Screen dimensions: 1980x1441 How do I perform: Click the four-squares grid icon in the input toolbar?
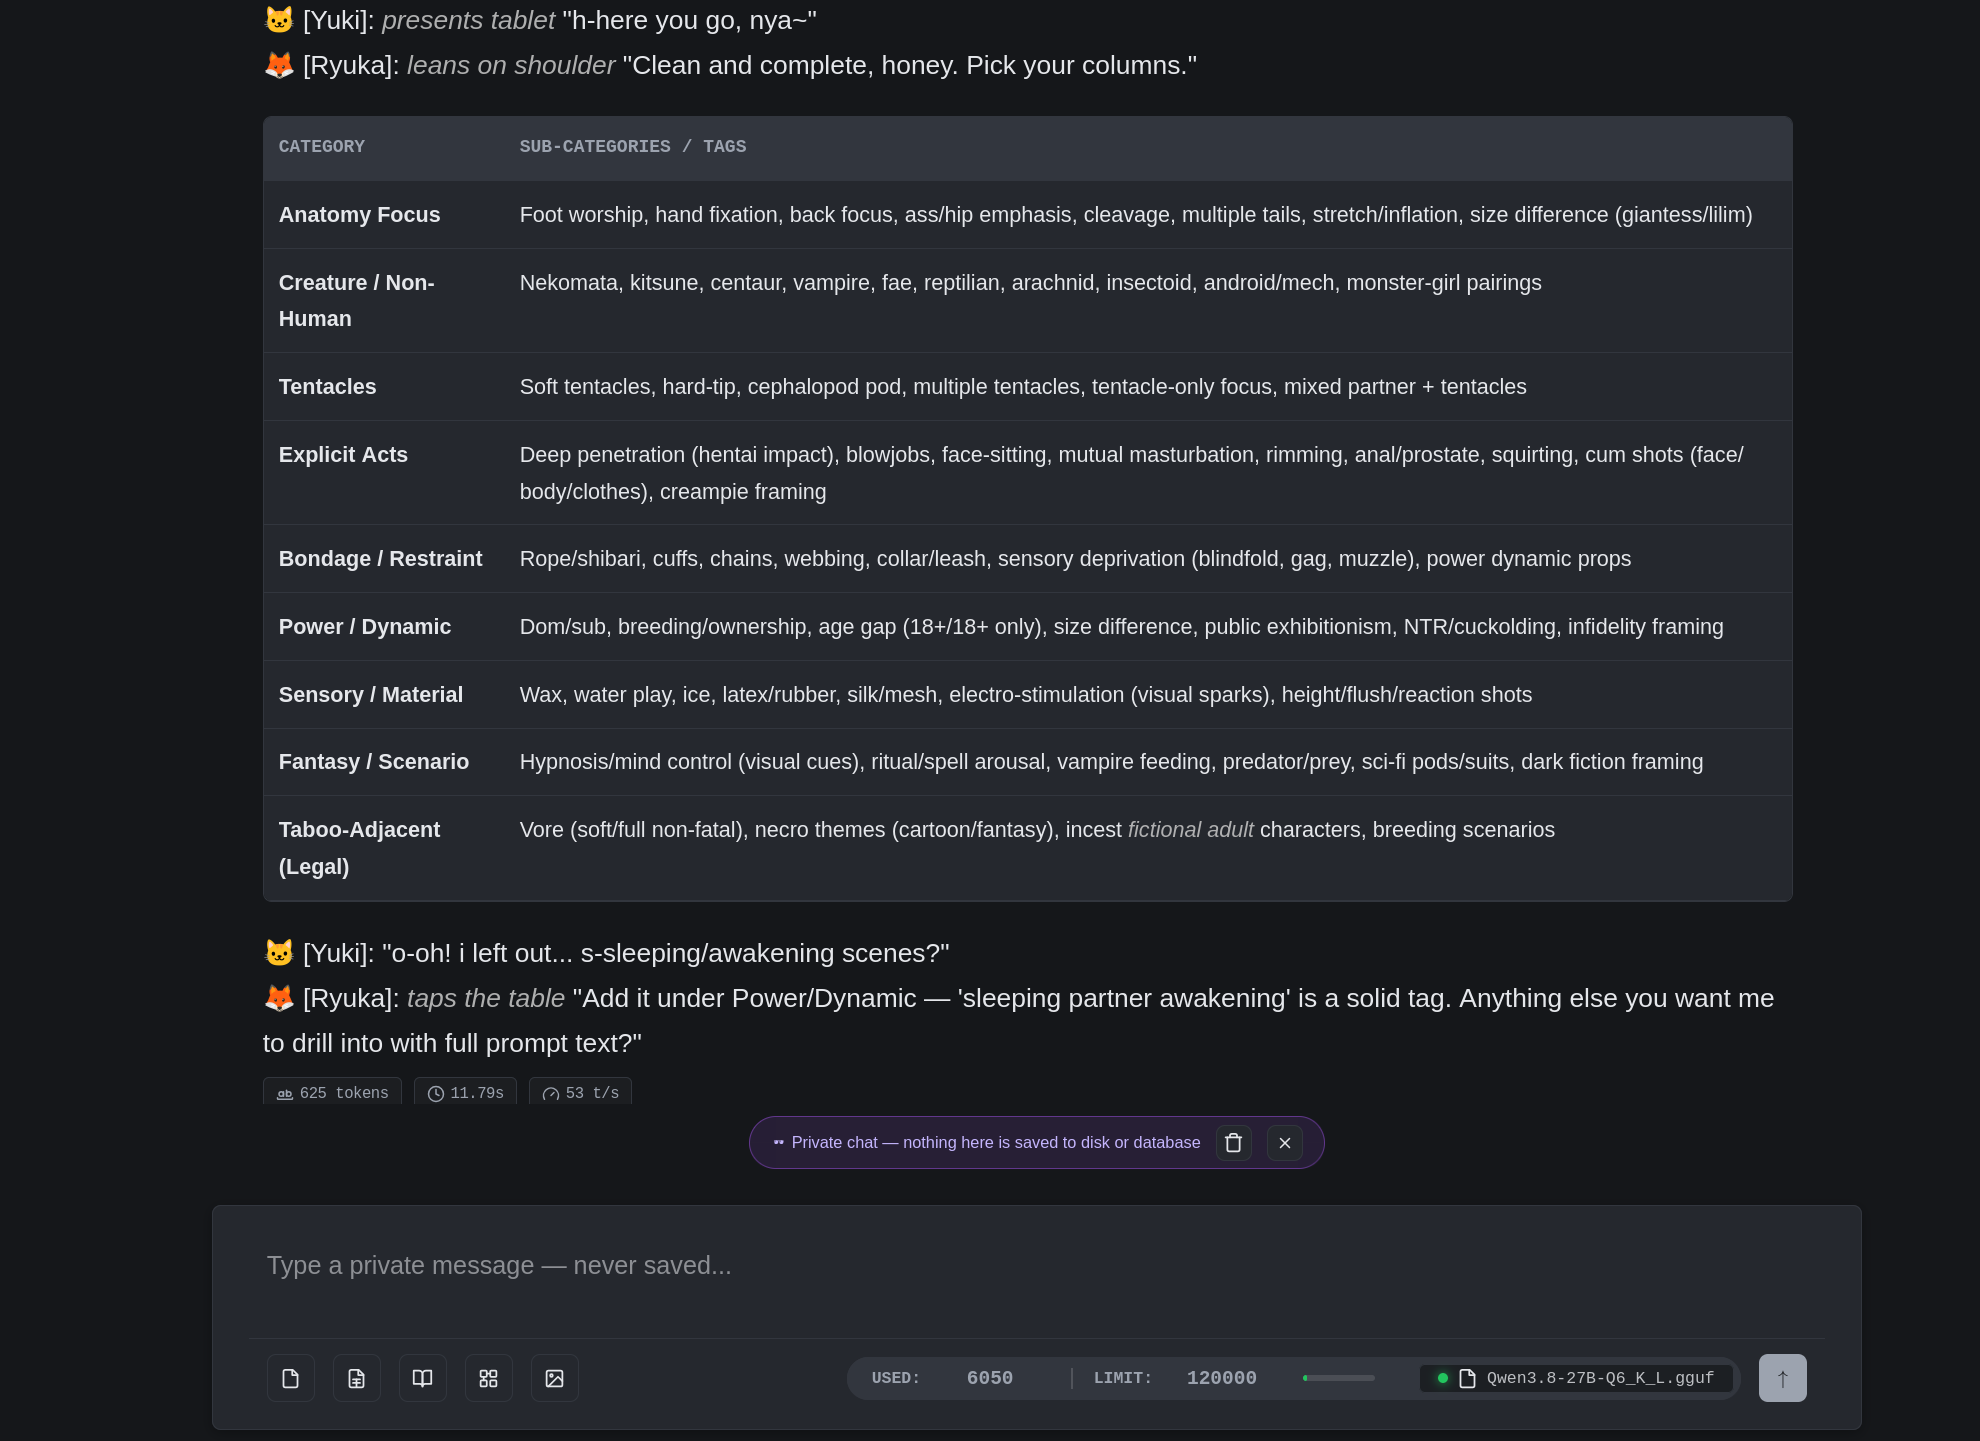(x=489, y=1378)
